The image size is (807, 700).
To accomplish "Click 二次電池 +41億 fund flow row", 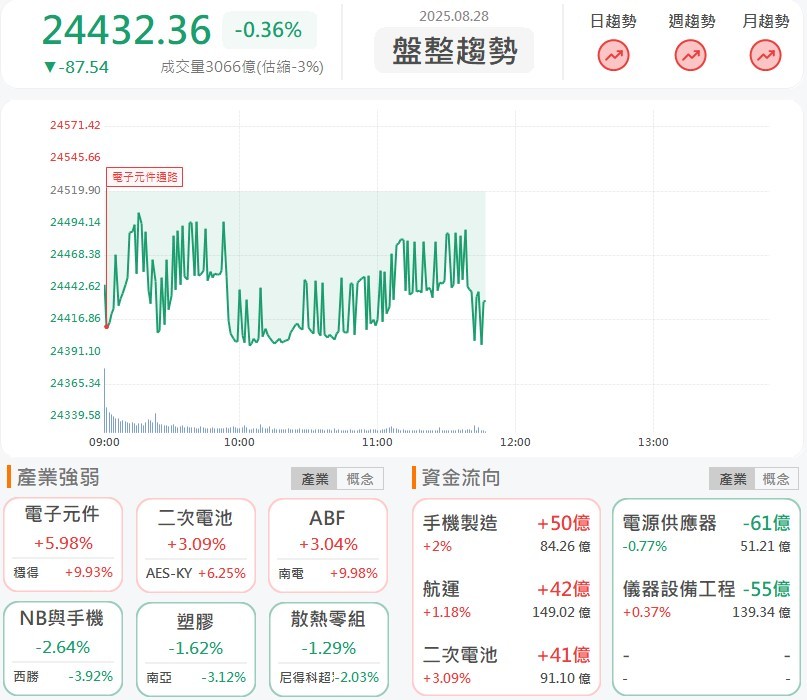I will click(506, 666).
